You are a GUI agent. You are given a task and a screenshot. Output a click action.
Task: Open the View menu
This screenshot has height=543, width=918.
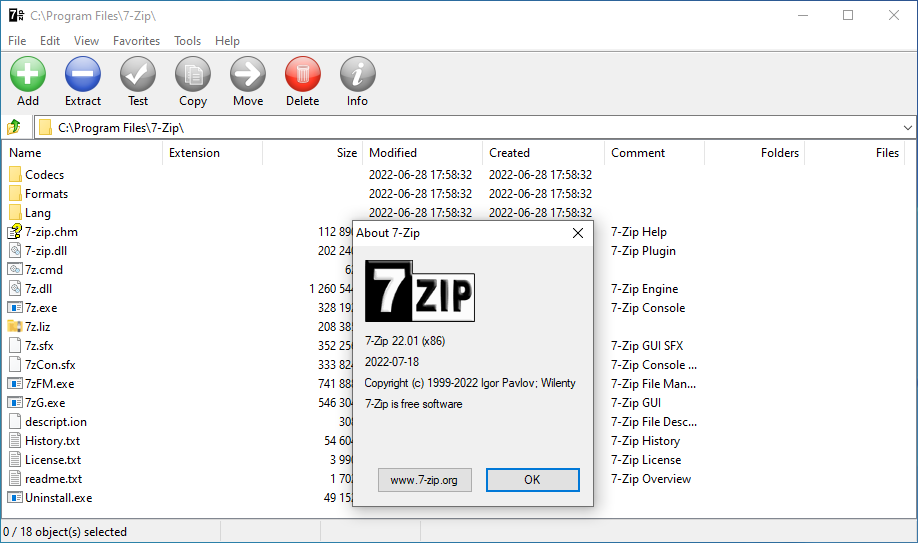86,41
